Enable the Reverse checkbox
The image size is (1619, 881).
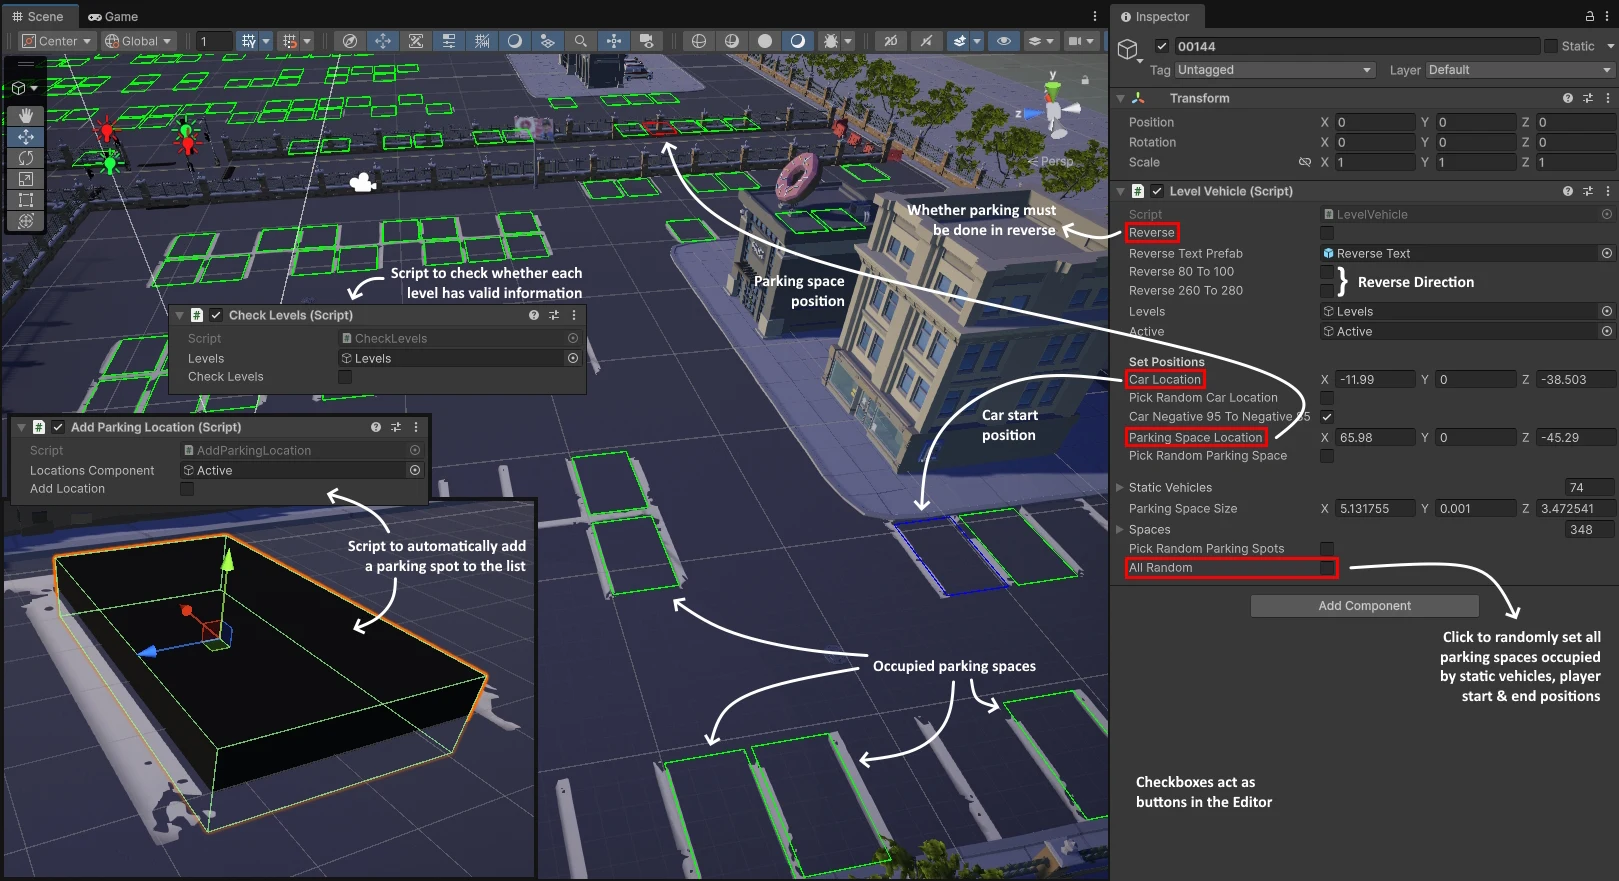click(1327, 233)
